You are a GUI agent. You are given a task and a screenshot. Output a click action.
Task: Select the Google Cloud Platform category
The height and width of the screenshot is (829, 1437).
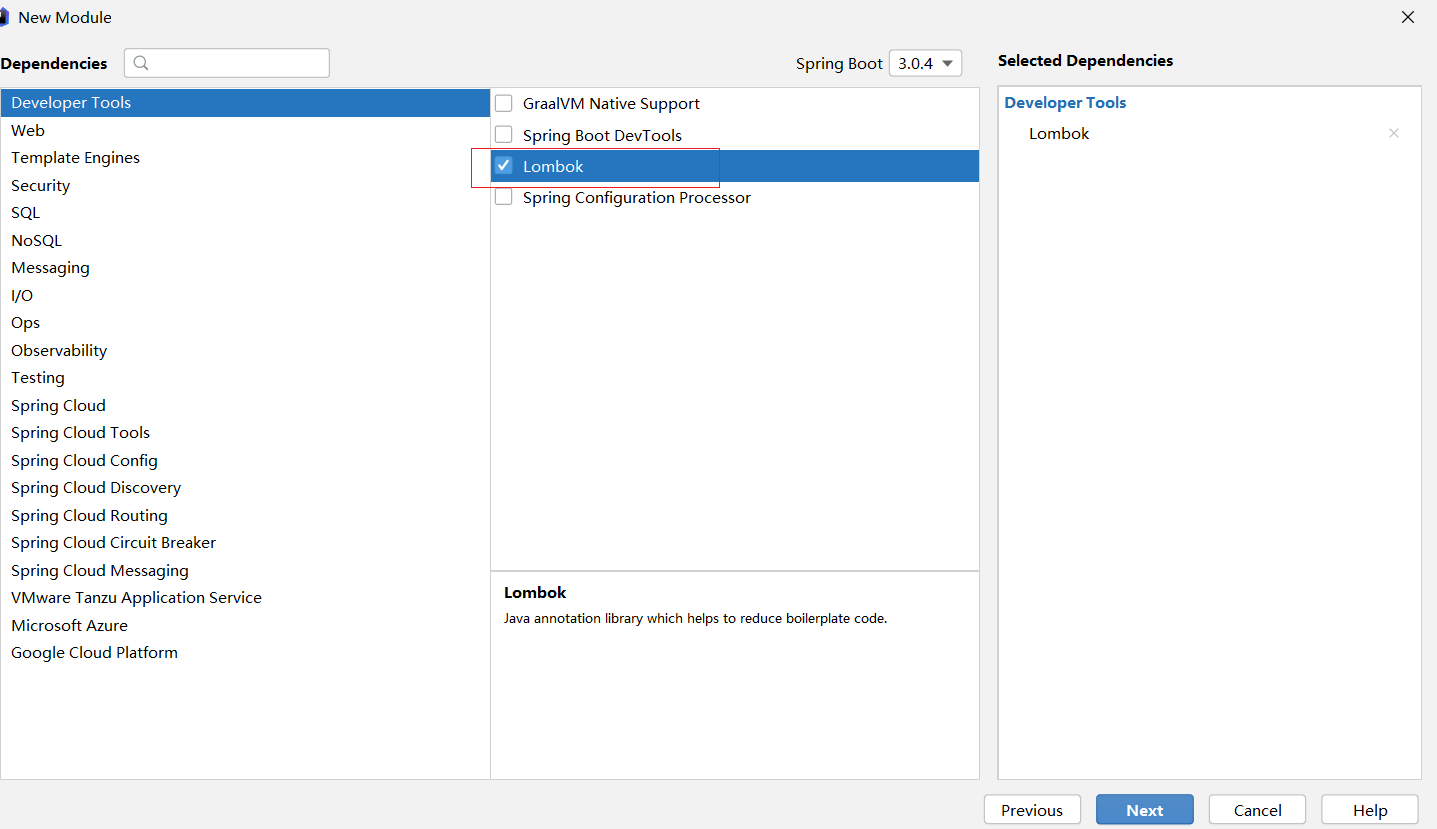pos(245,653)
